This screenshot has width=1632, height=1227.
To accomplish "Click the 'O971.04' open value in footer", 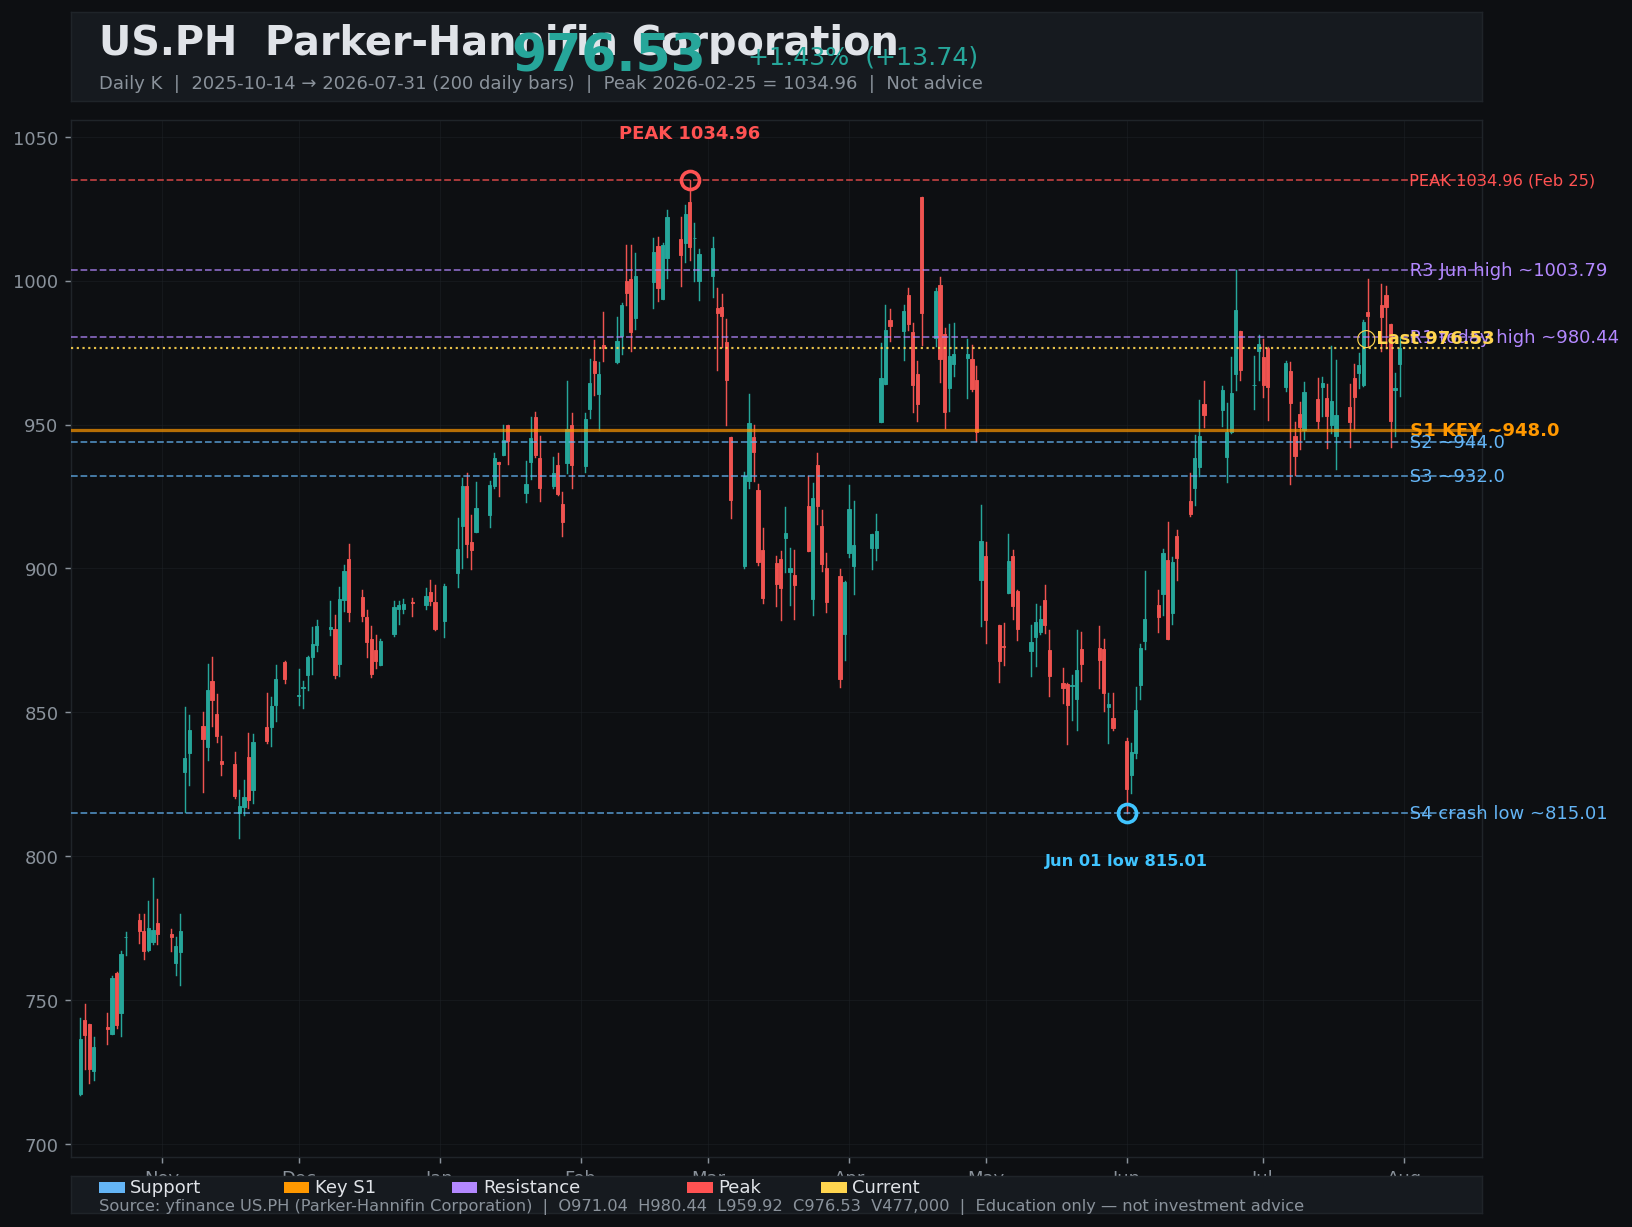I will [x=593, y=1206].
